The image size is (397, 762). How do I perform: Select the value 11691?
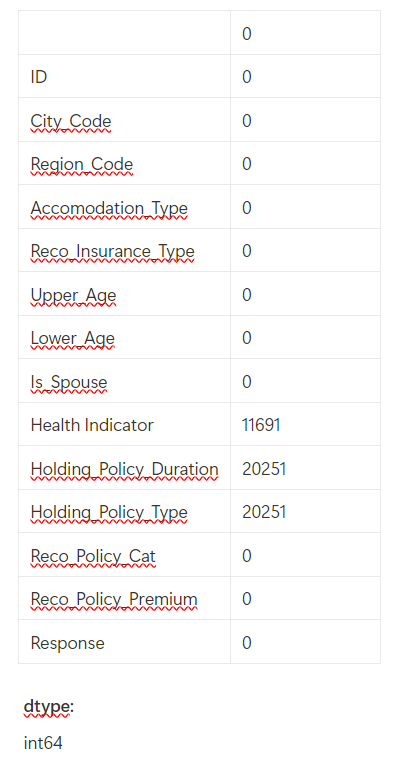(x=261, y=425)
